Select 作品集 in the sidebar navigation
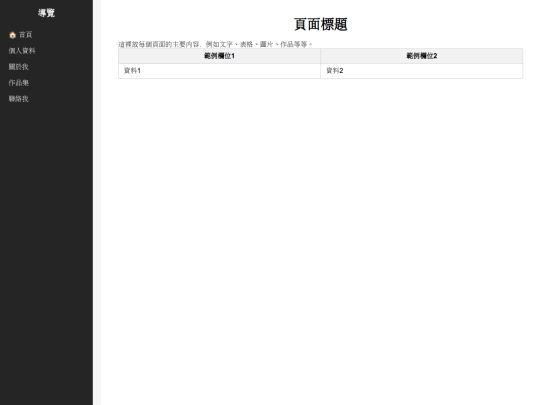 pos(19,83)
